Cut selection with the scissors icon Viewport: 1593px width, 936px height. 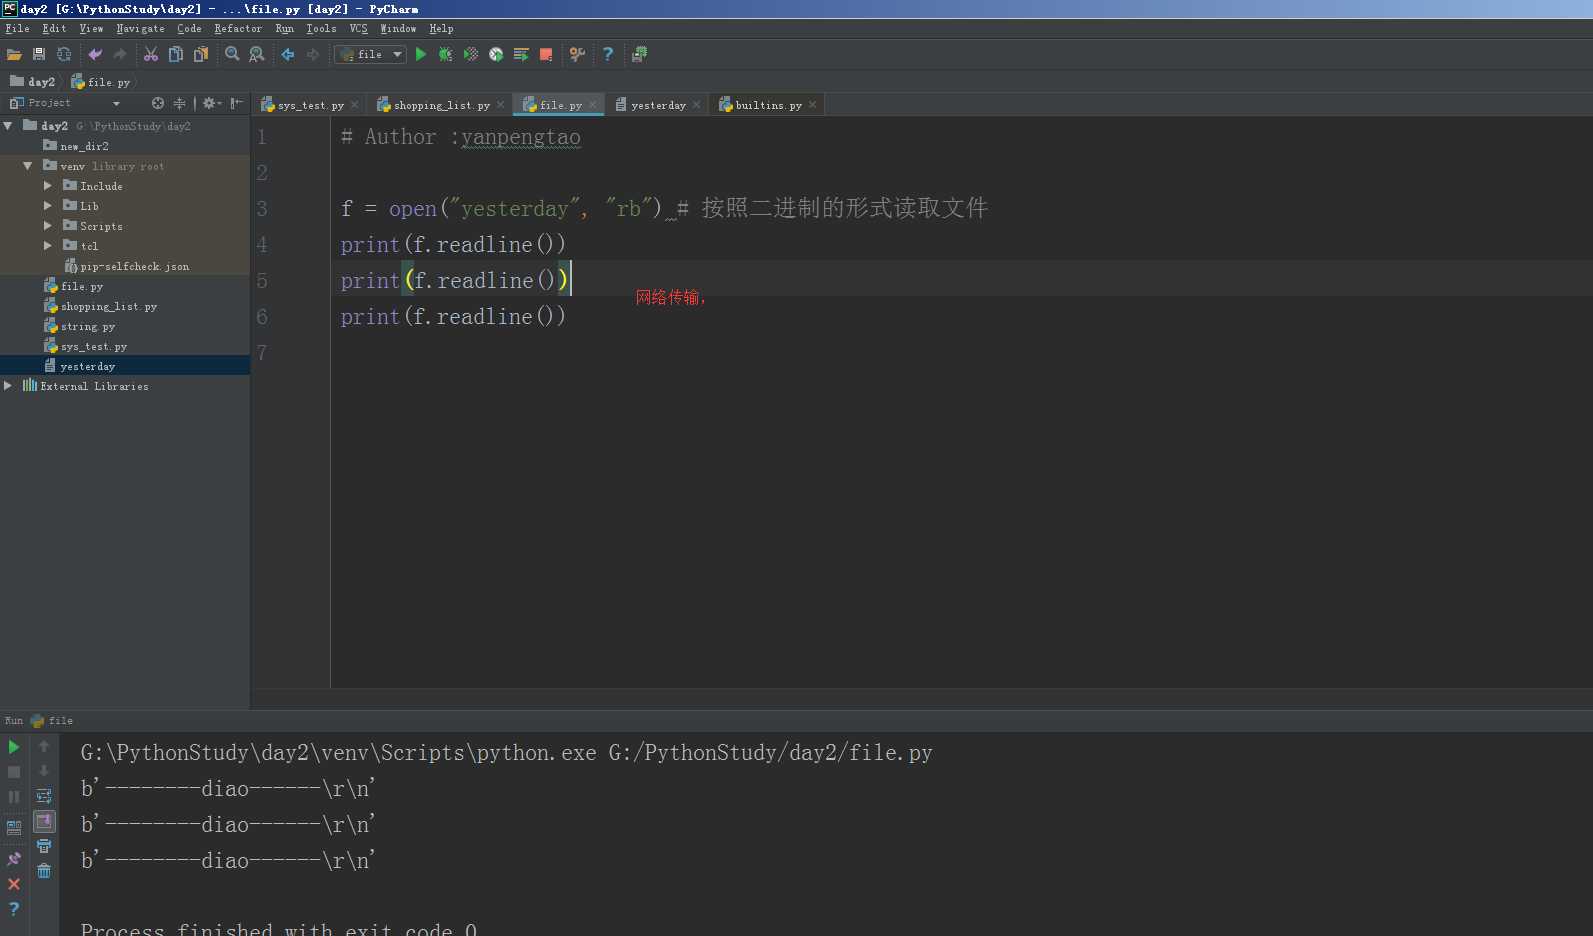click(151, 54)
